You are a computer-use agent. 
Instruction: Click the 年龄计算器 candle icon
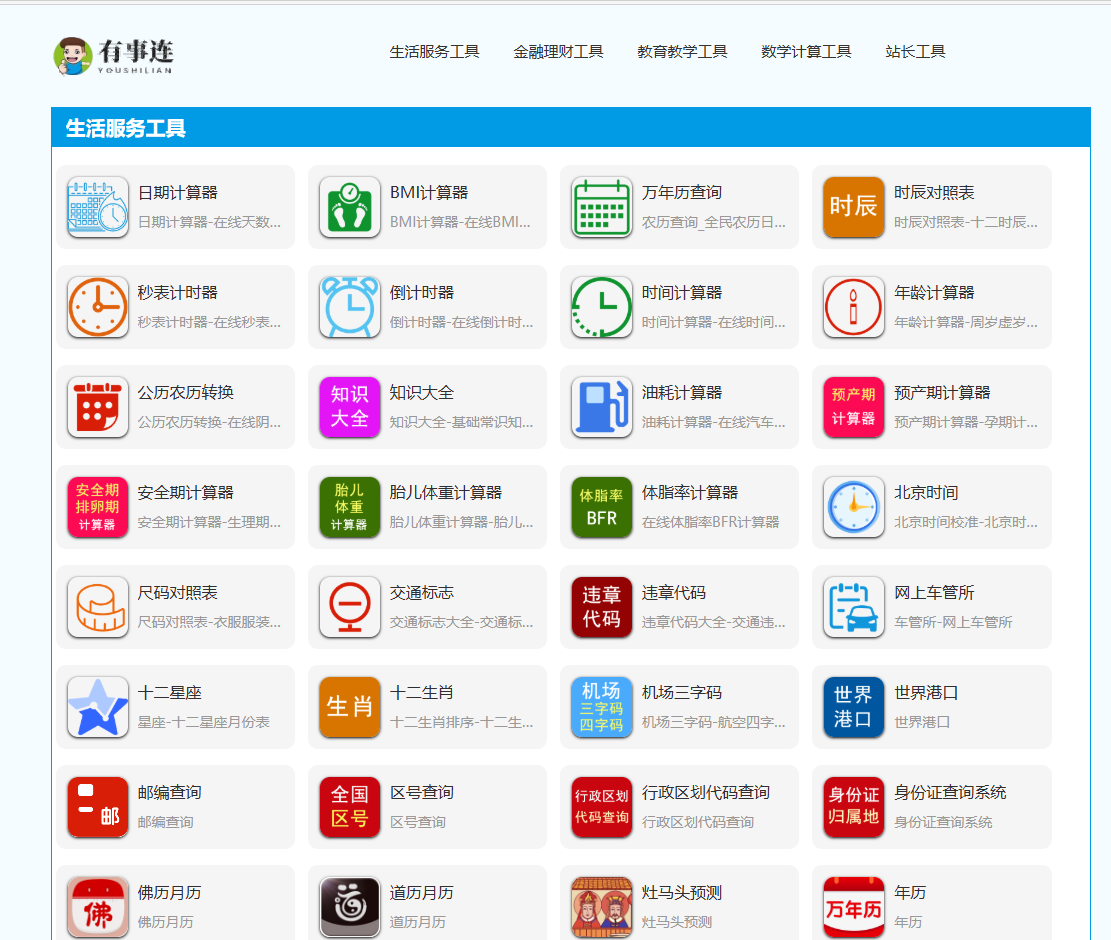pos(853,307)
